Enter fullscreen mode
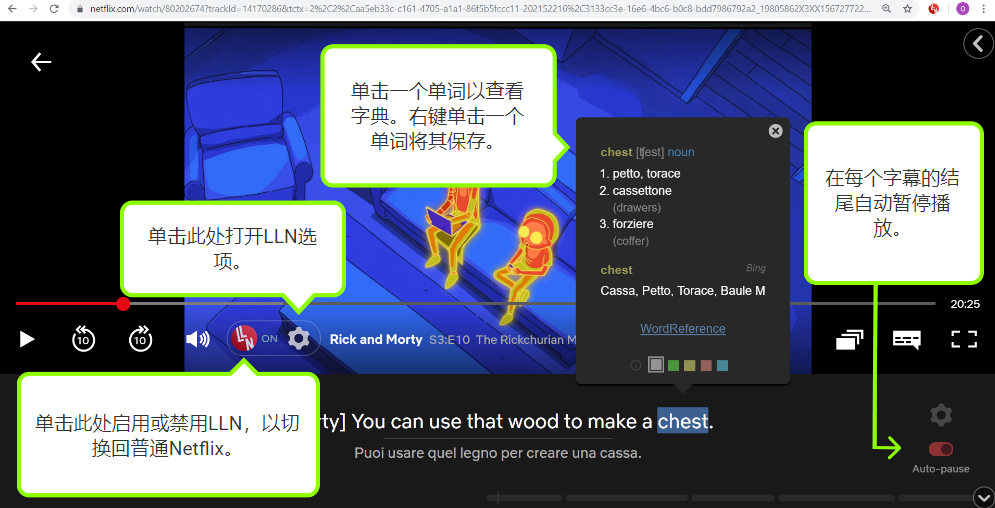 tap(964, 339)
